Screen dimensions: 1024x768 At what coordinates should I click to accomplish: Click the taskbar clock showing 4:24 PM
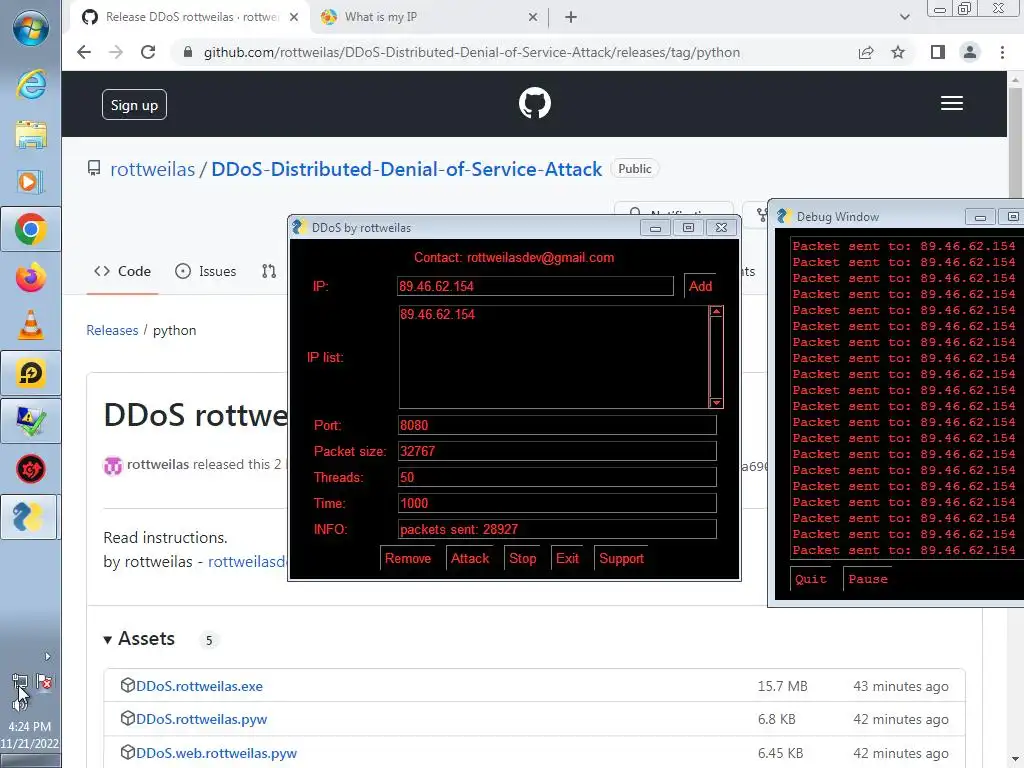29,726
